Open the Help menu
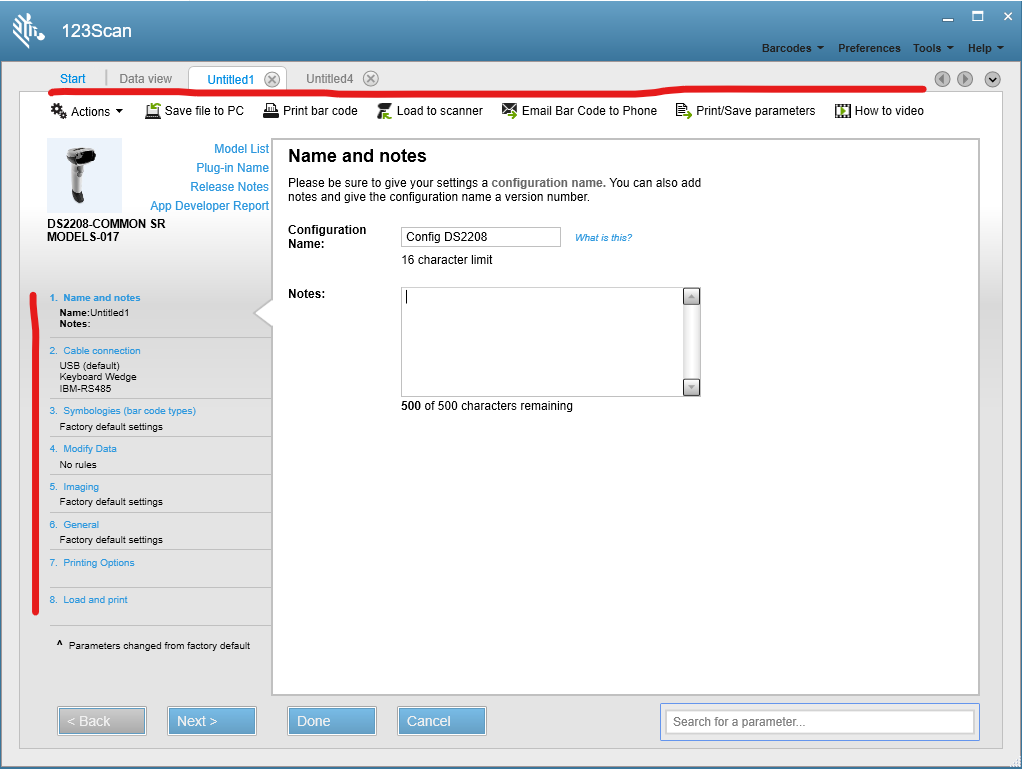1022x769 pixels. point(985,48)
